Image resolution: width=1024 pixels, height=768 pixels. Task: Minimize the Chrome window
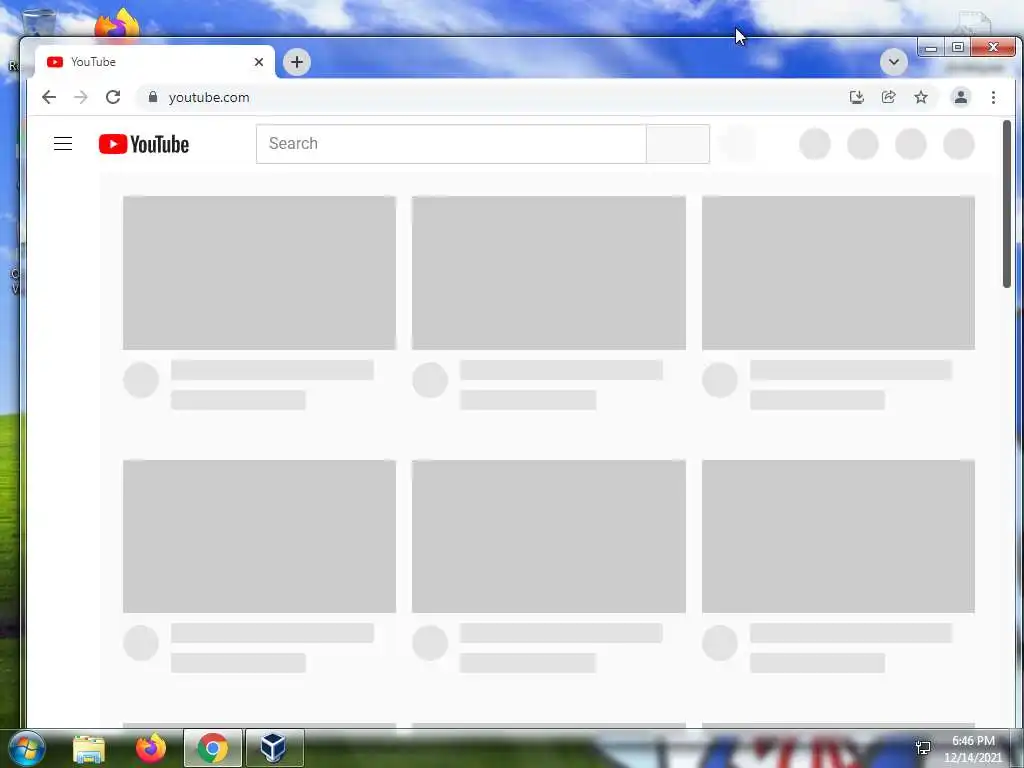931,48
